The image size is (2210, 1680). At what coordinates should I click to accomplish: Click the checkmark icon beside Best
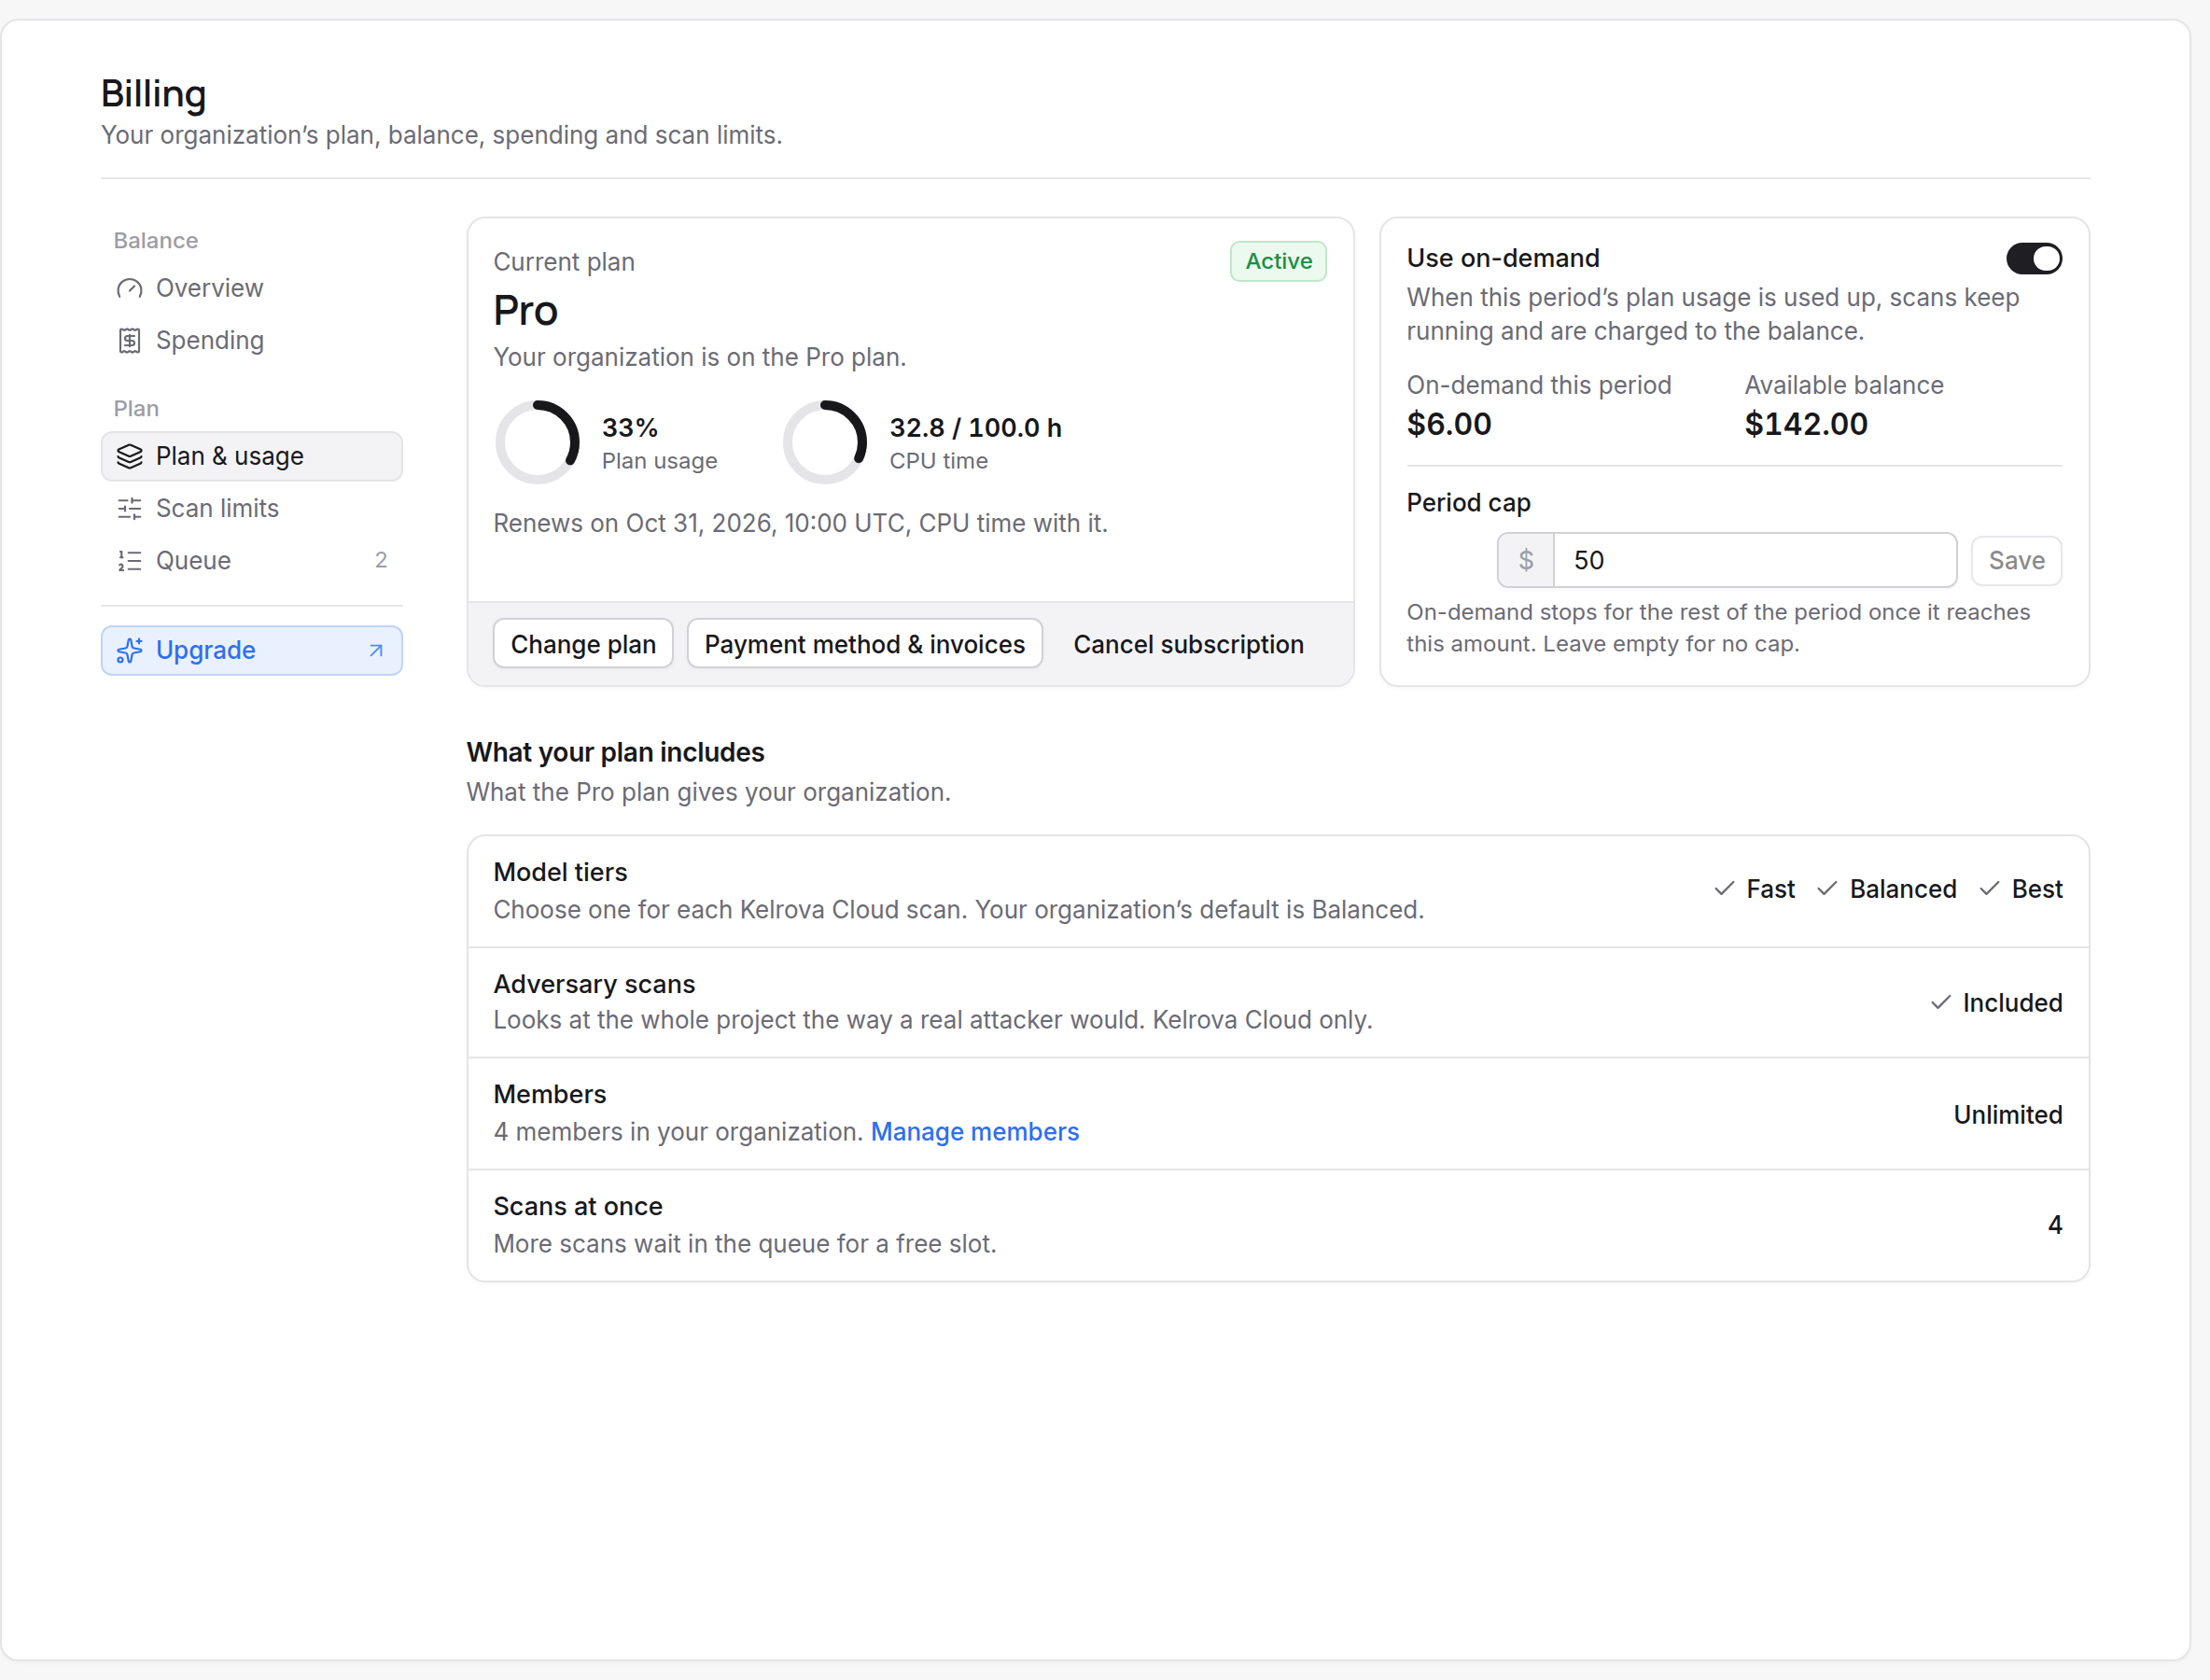(x=1989, y=888)
